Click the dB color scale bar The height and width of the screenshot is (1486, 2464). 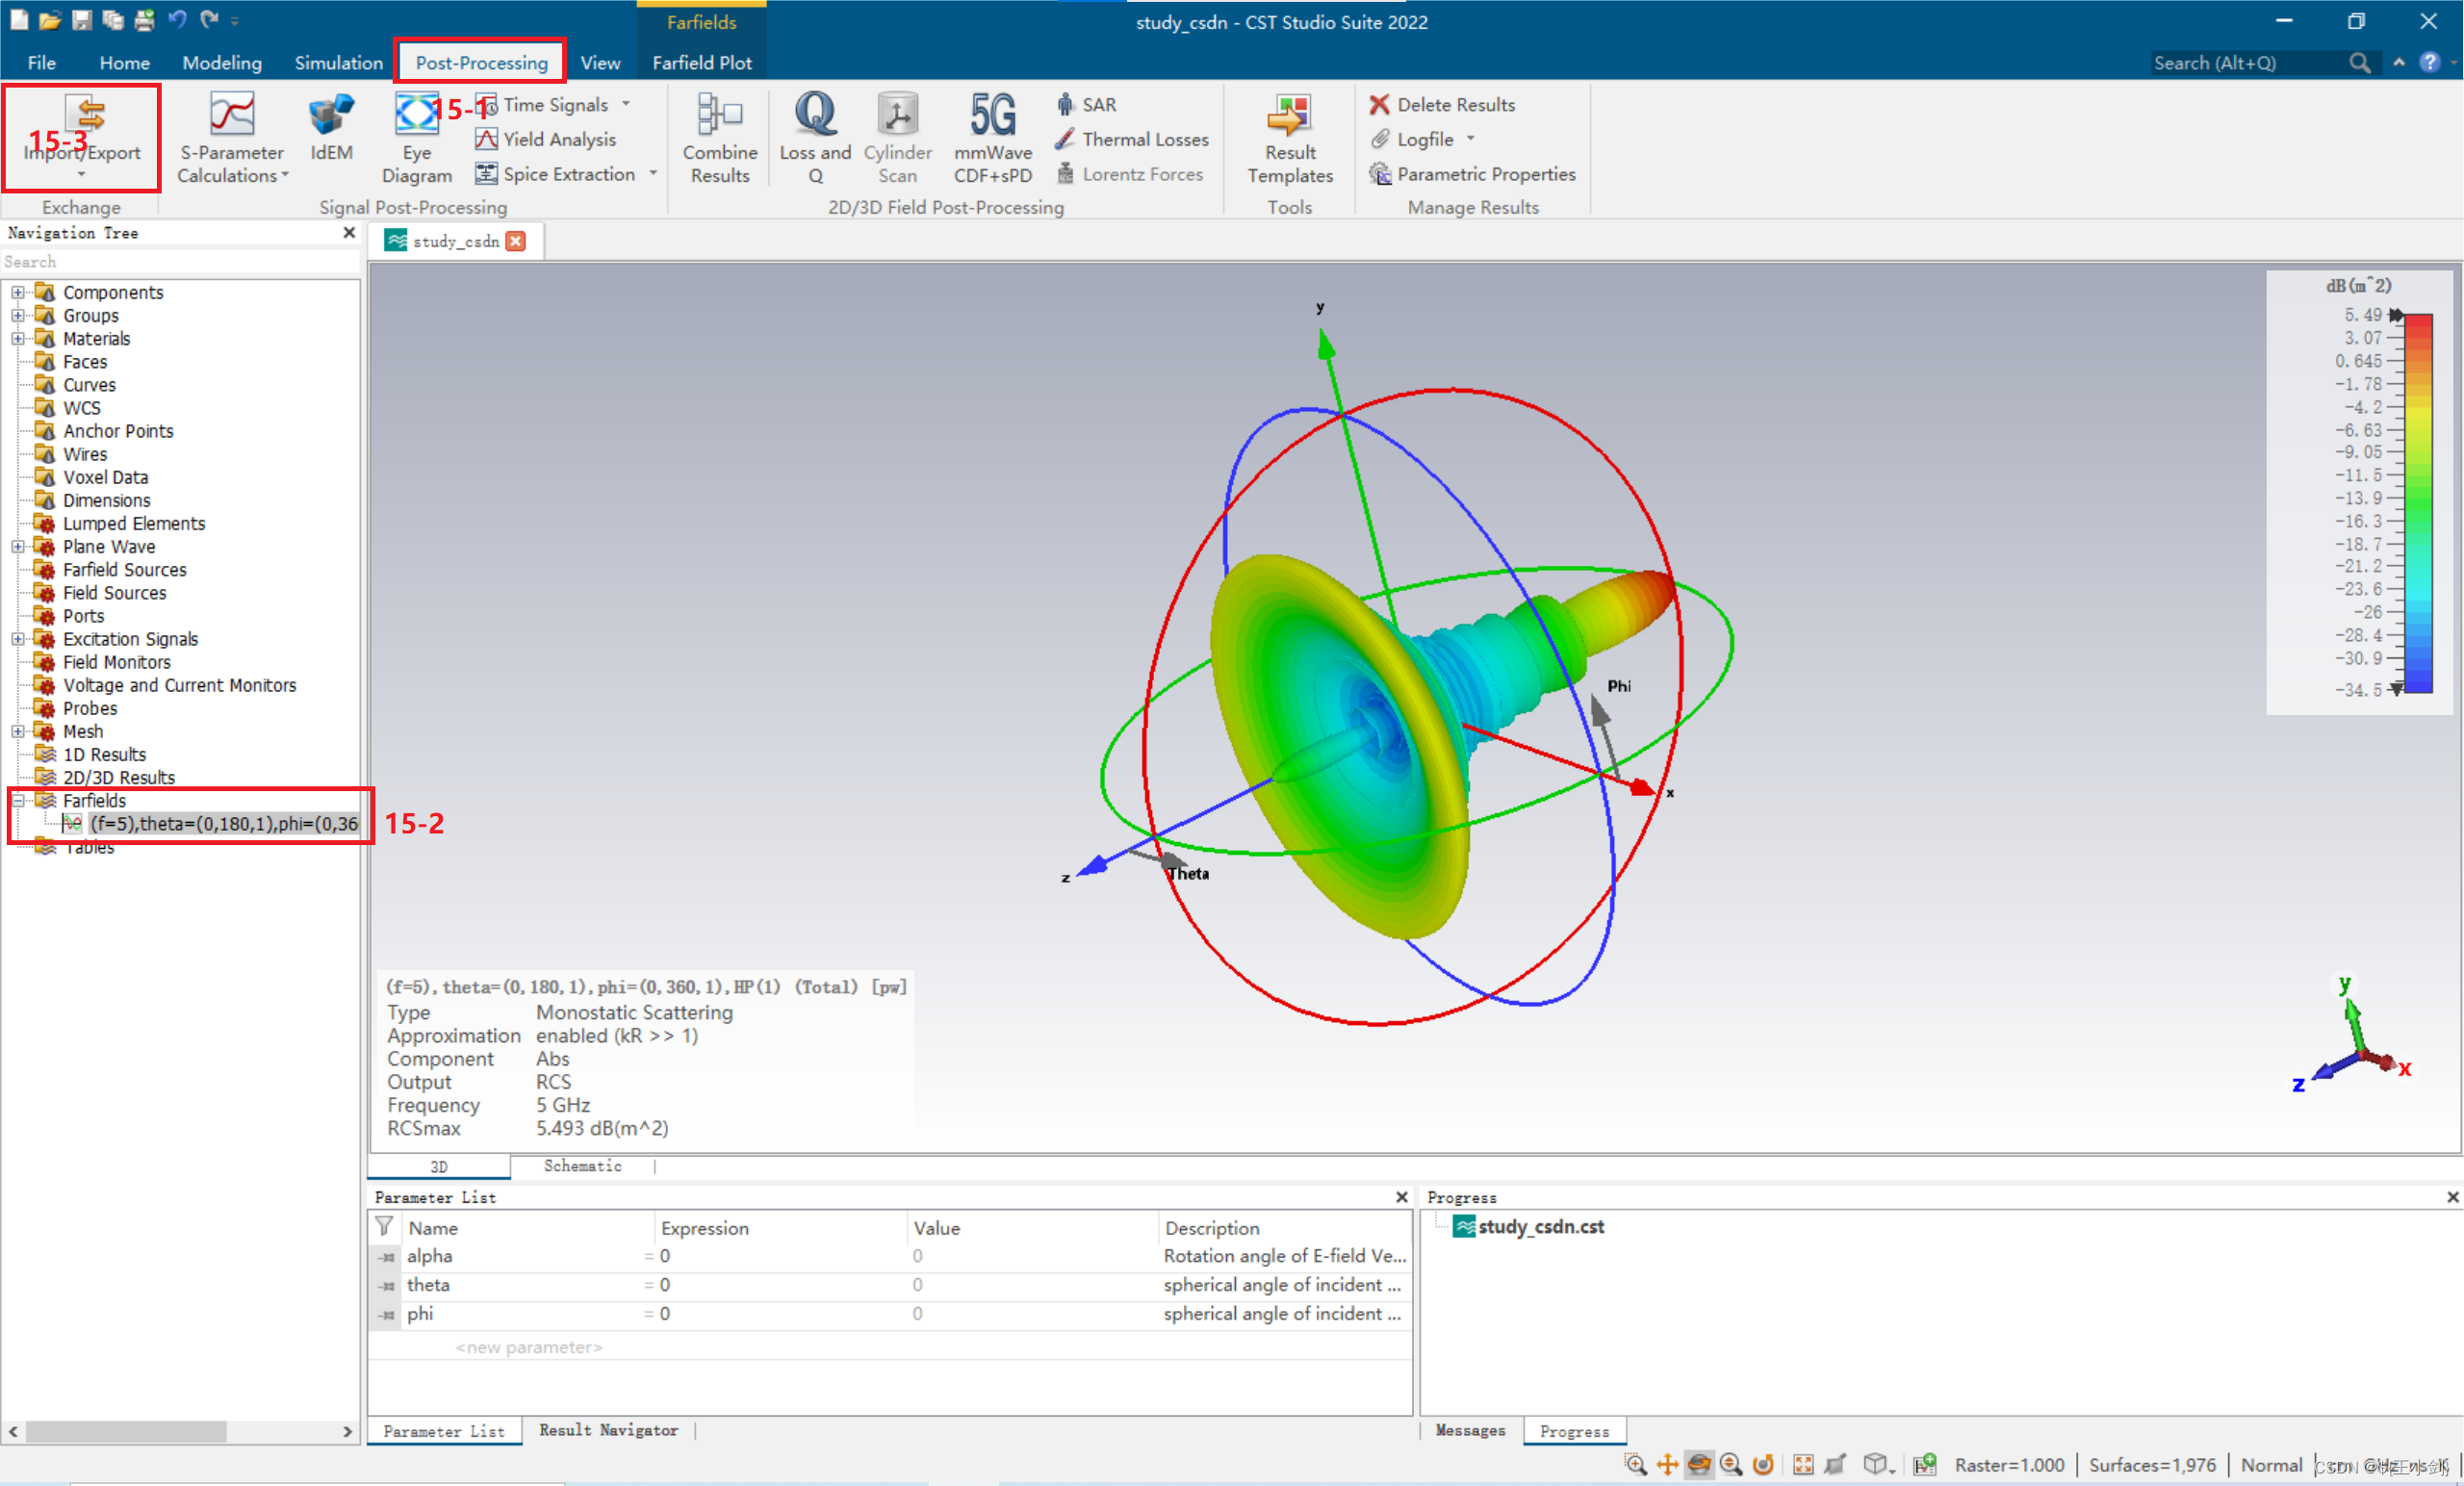(2418, 502)
